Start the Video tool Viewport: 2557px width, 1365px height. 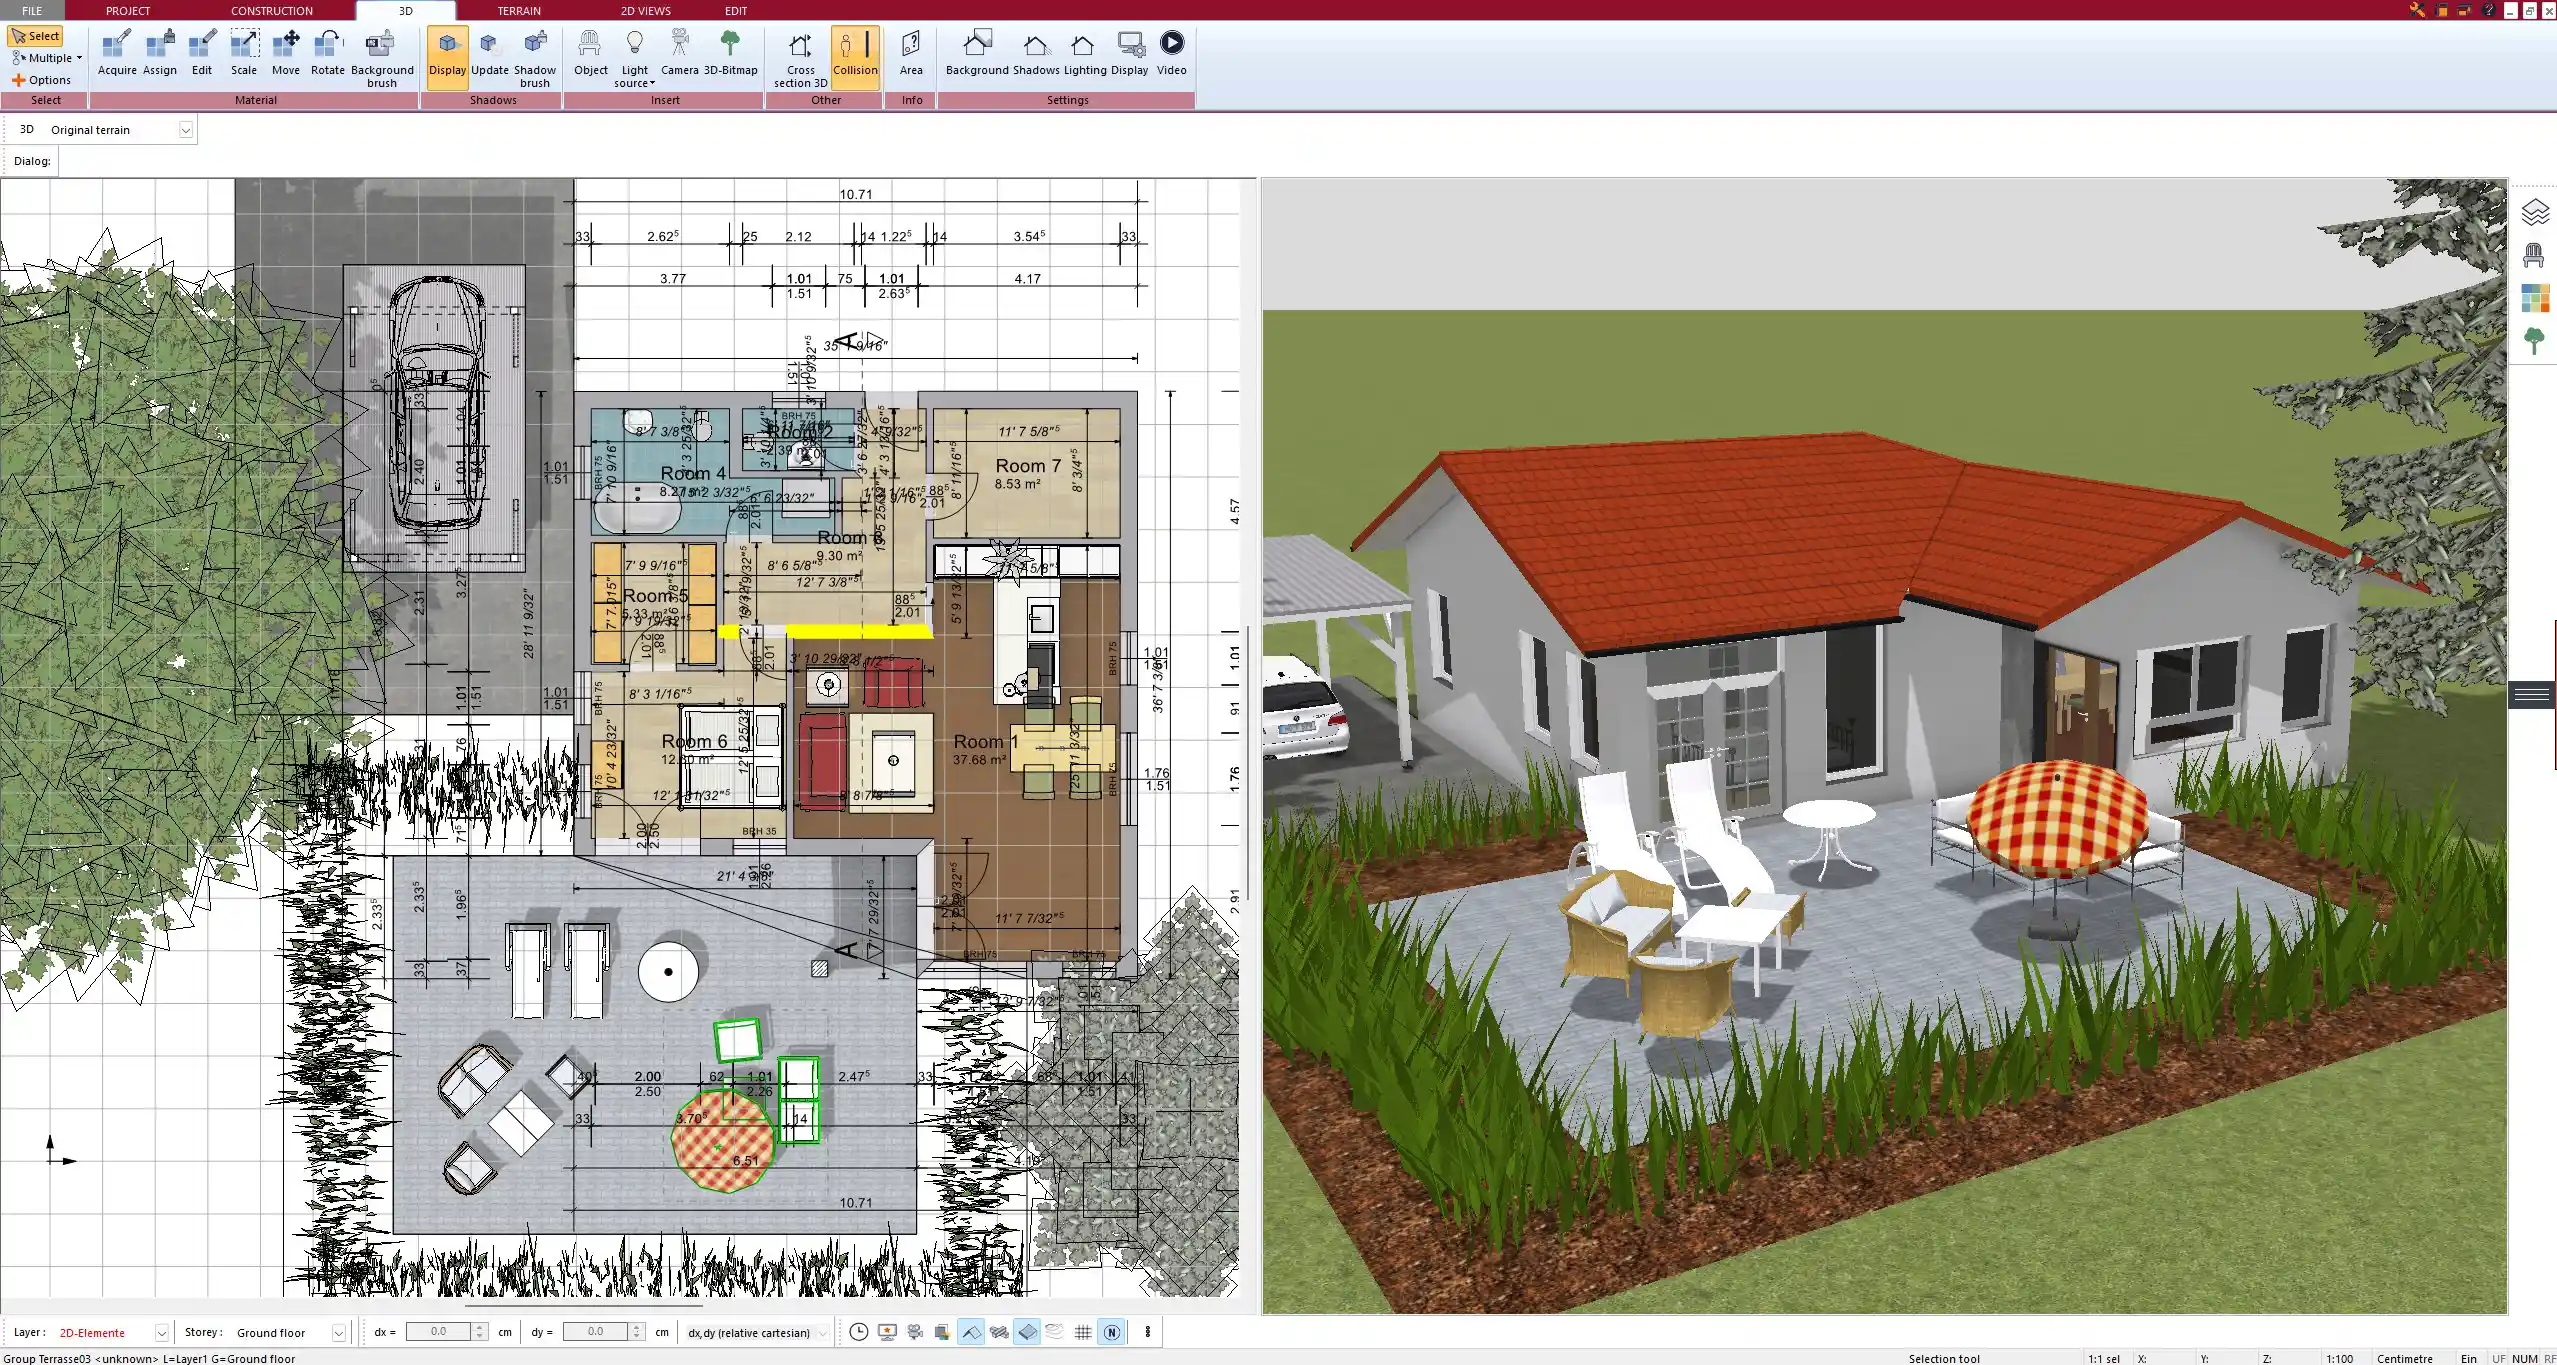click(x=1172, y=53)
